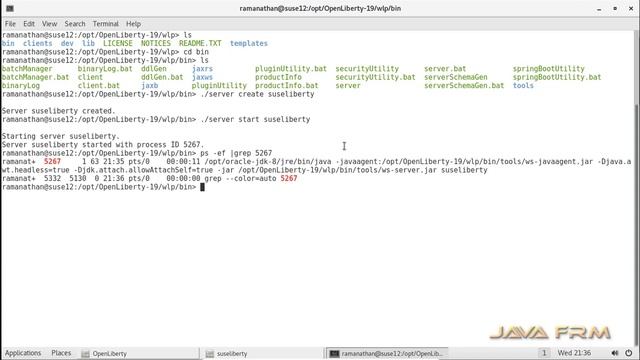Click the power icon in taskbar
Image resolution: width=640 pixels, height=360 pixels.
pyautogui.click(x=629, y=353)
